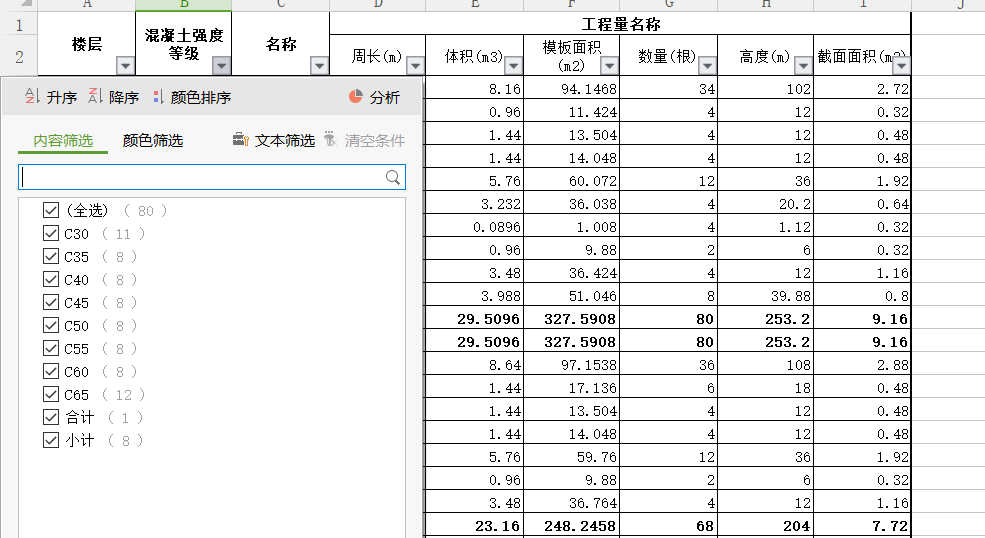Select cell with value 3.232
985x538 pixels.
point(474,204)
